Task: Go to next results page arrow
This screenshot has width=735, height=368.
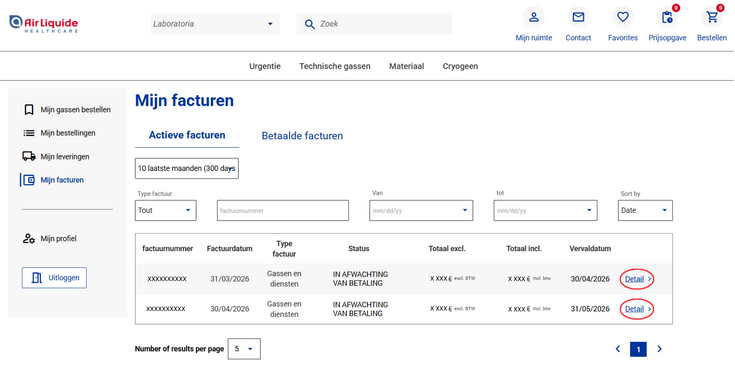Action: coord(660,349)
